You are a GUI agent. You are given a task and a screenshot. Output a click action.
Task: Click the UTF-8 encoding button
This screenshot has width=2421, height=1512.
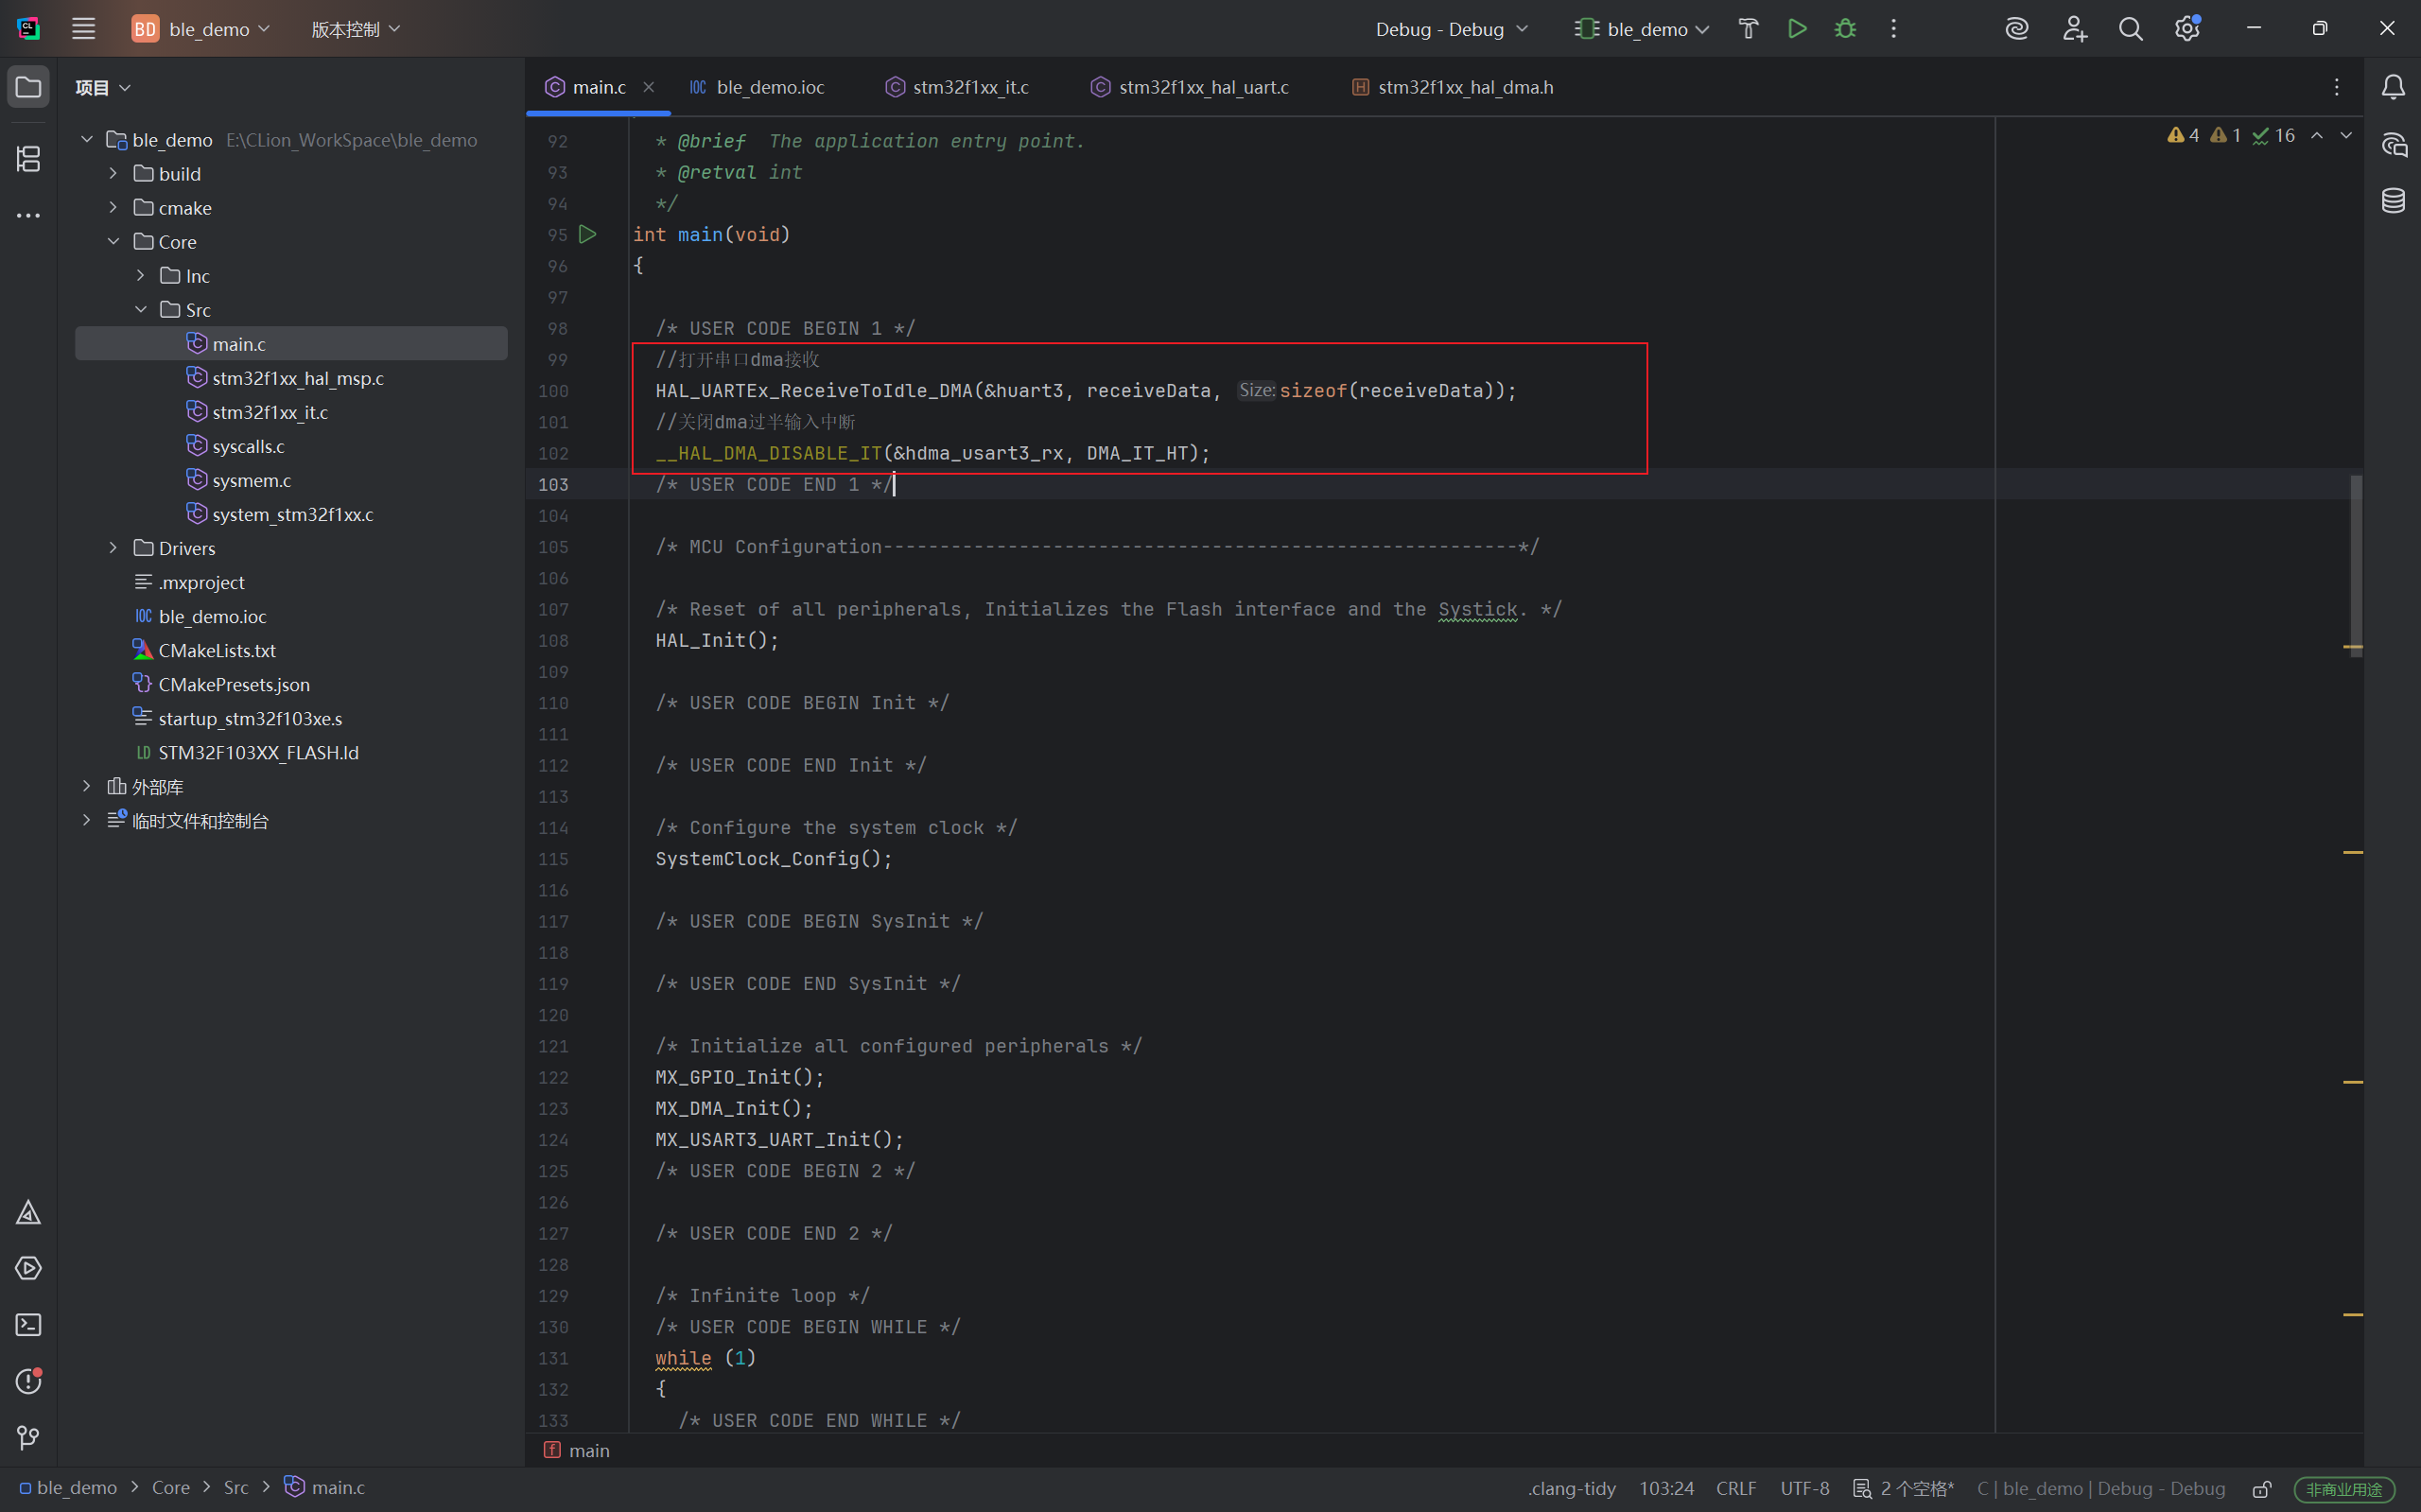(1804, 1488)
